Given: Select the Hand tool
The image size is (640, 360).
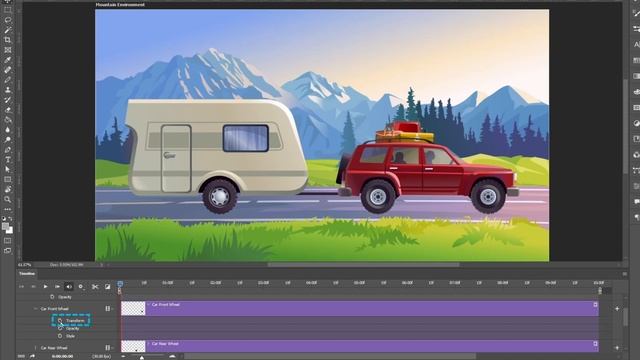Looking at the screenshot, I should pyautogui.click(x=7, y=189).
